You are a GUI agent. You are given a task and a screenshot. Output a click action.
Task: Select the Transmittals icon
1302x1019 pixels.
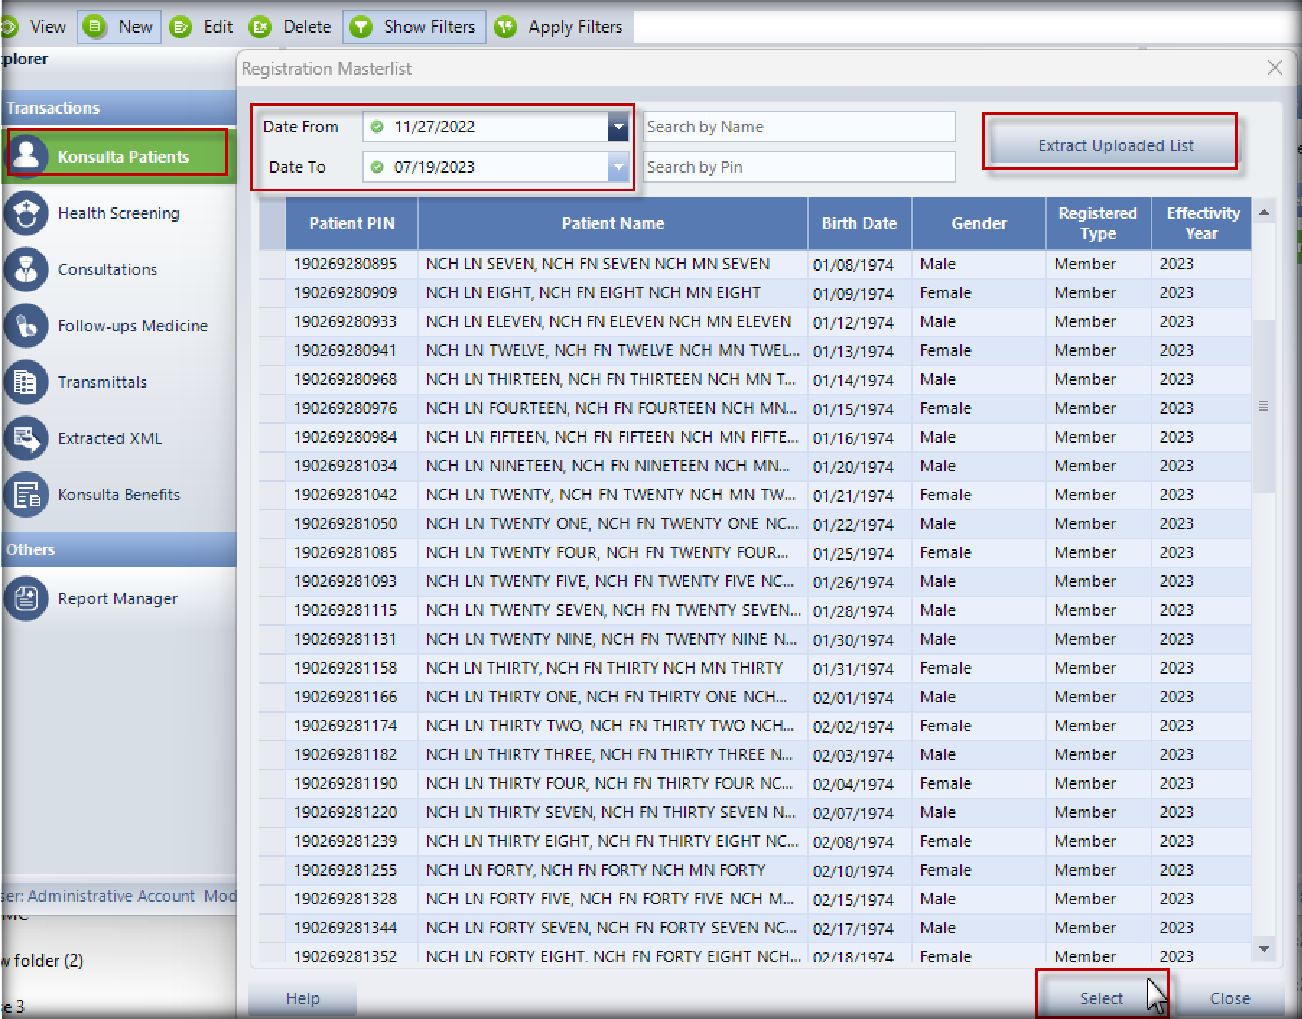(27, 382)
